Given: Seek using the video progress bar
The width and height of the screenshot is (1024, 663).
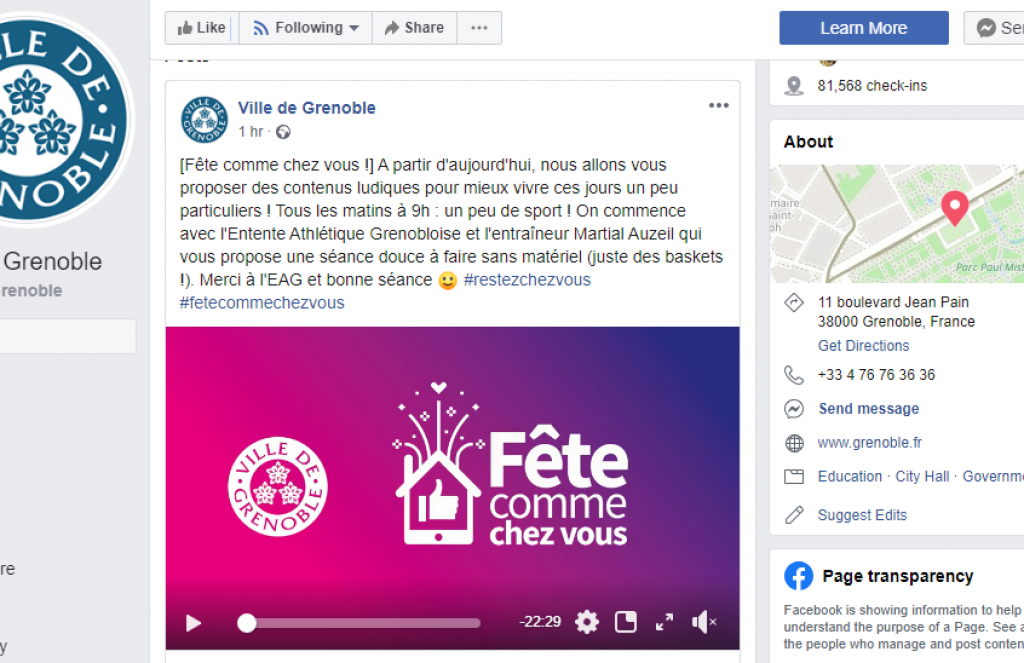Looking at the screenshot, I should (x=359, y=623).
